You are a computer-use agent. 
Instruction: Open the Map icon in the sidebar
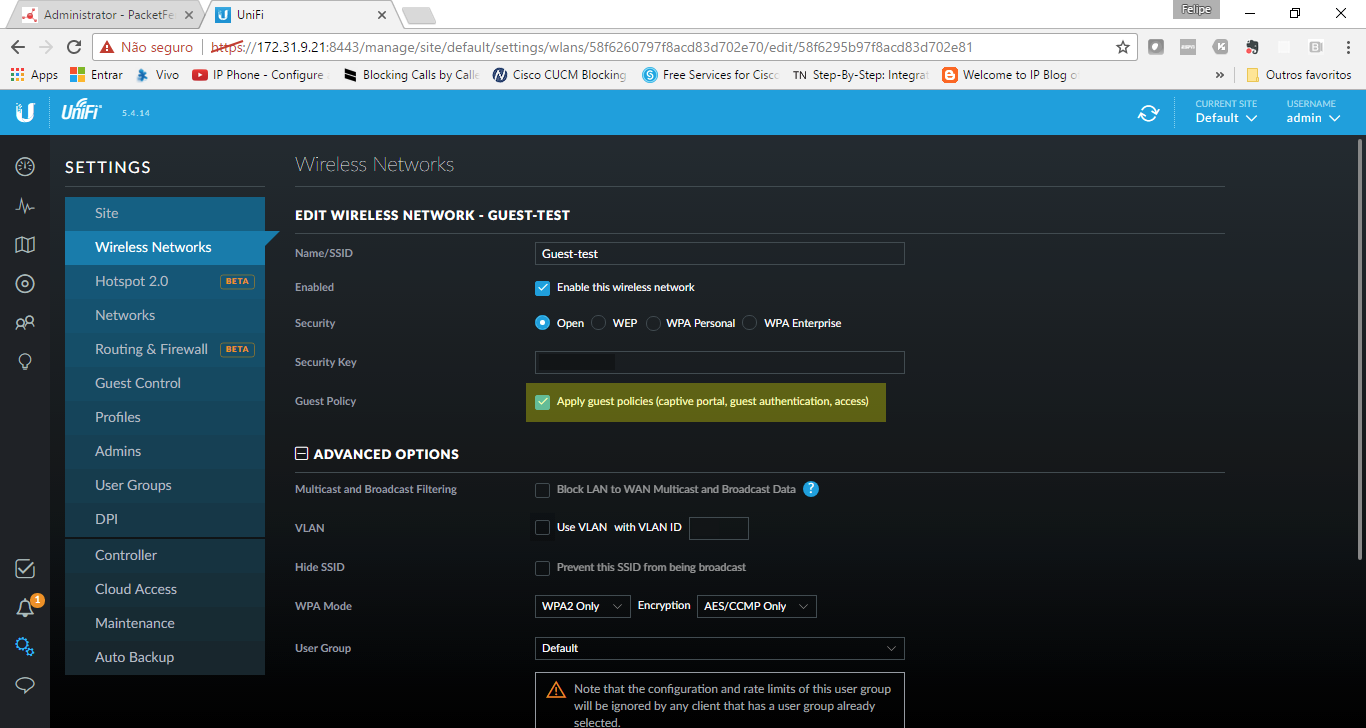tap(25, 245)
